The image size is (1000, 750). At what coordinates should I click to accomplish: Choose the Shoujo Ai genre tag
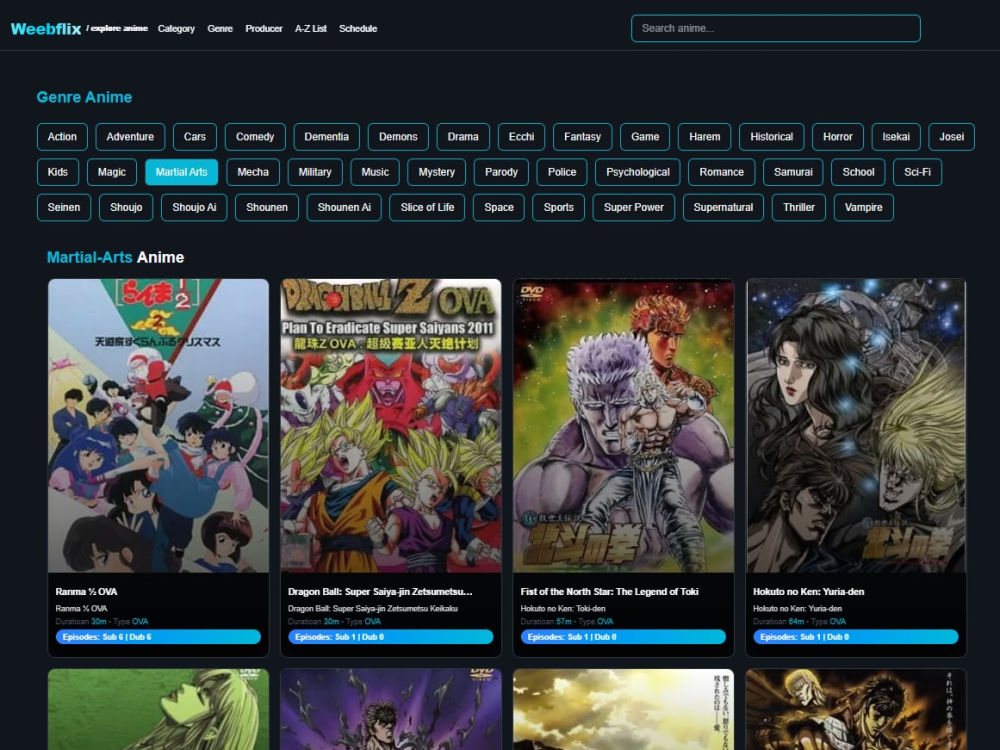(195, 207)
